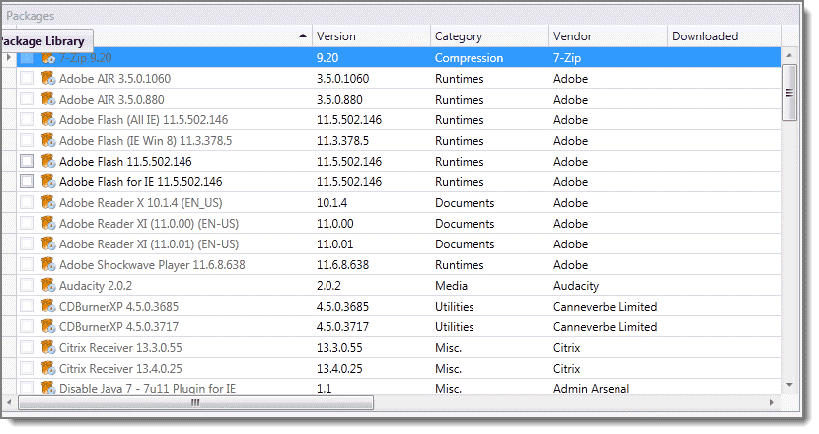Select the Citrix Receiver 13.4.0.25 checkbox
Viewport: 819px width, 434px height.
pos(27,368)
